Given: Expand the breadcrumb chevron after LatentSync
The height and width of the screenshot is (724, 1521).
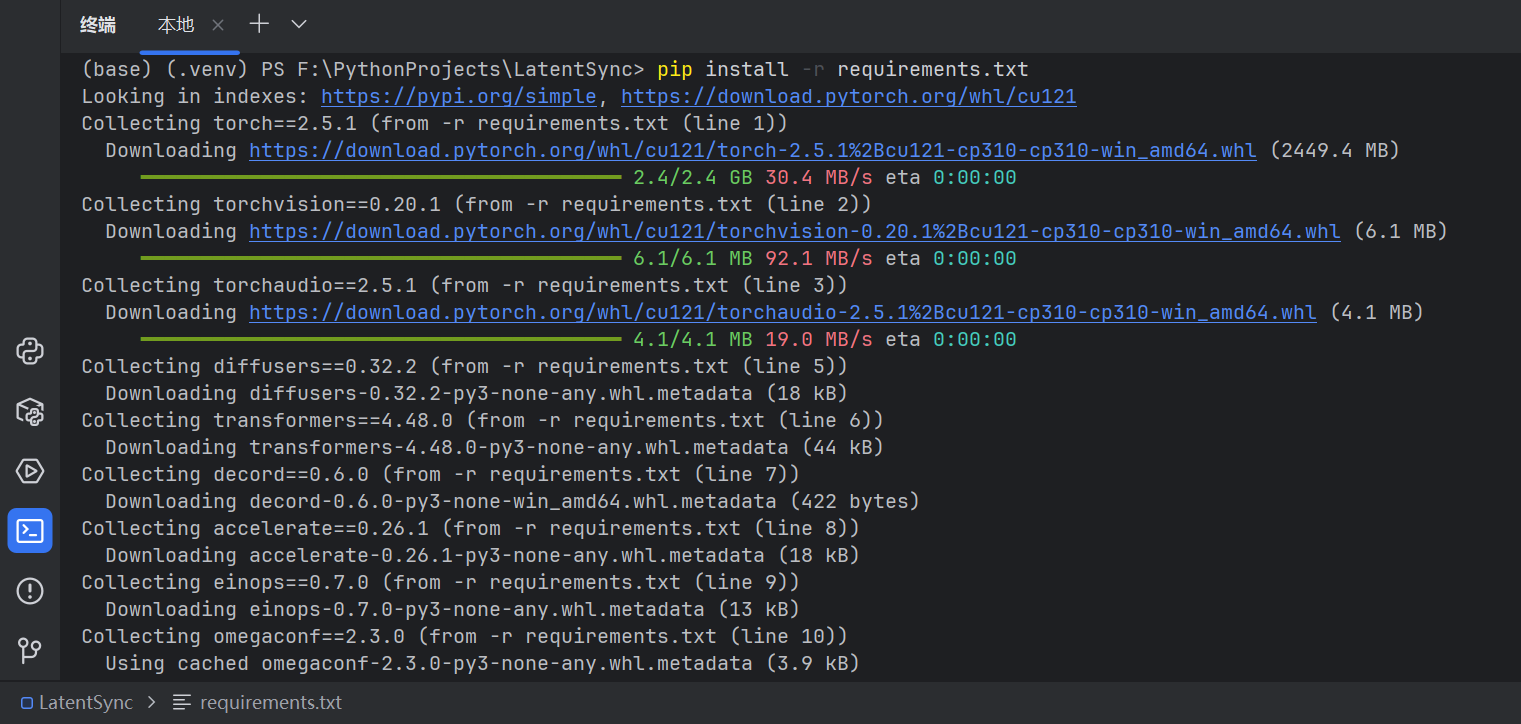Looking at the screenshot, I should pos(152,703).
